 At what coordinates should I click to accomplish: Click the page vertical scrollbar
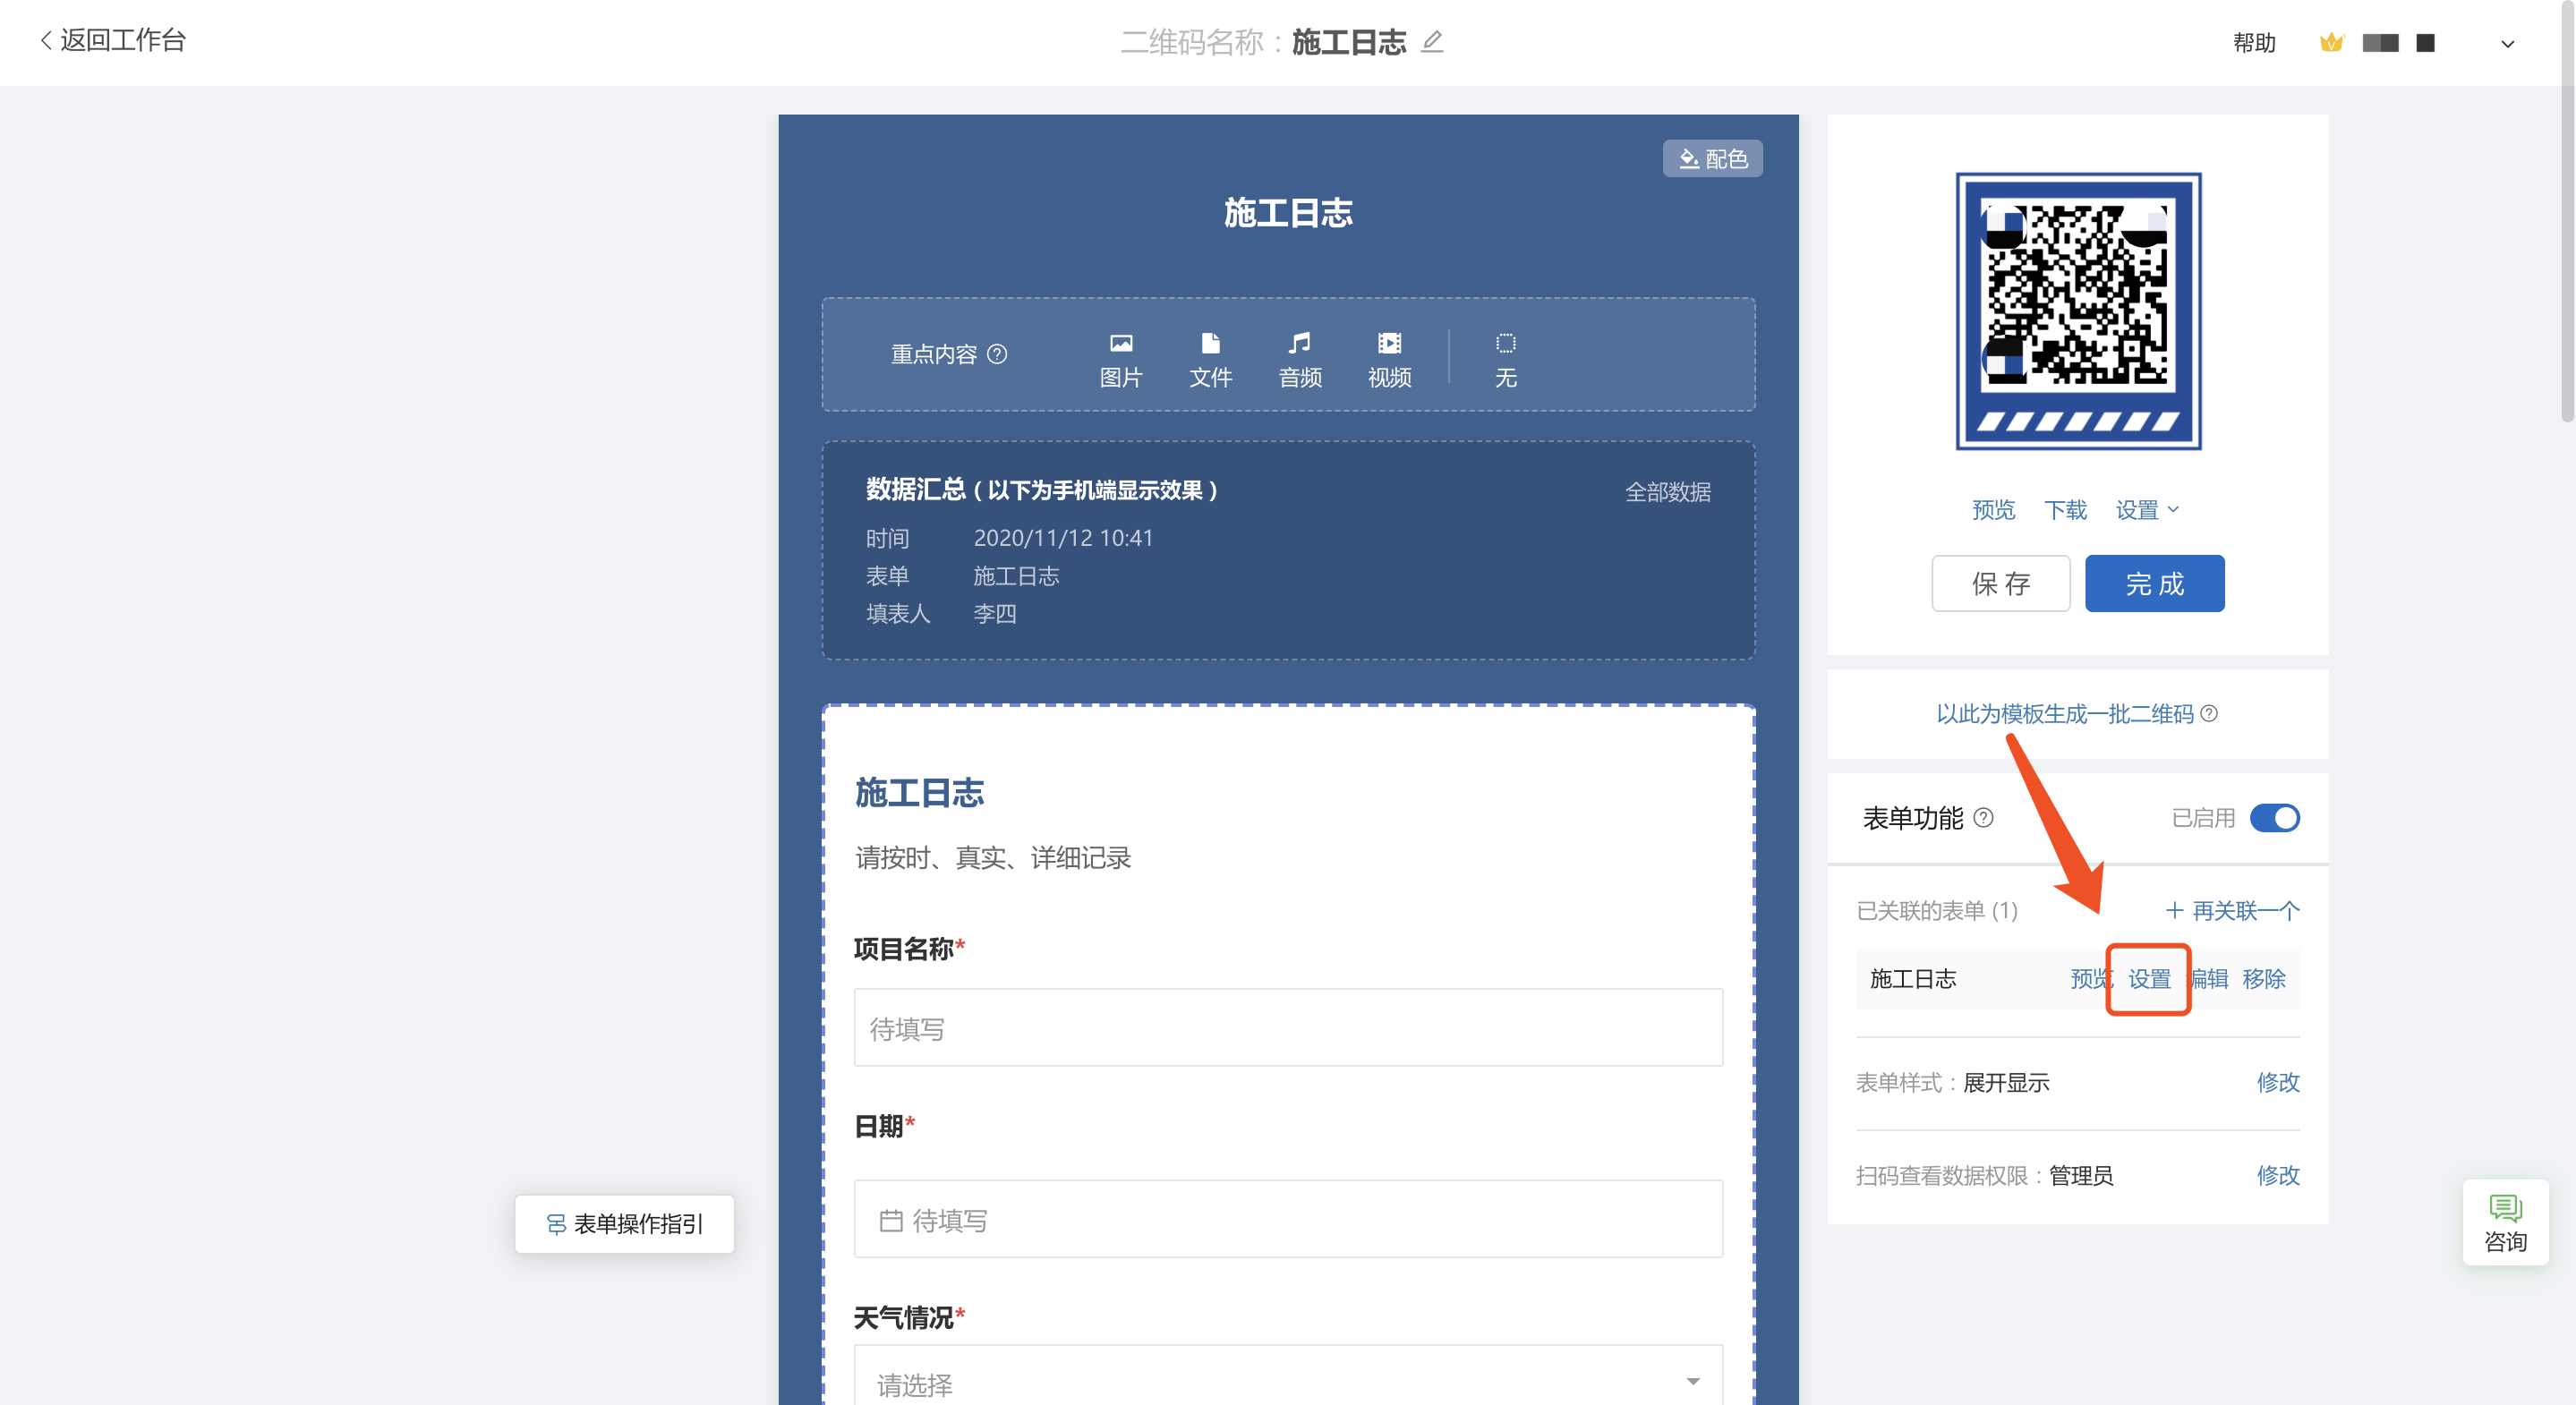2567,210
